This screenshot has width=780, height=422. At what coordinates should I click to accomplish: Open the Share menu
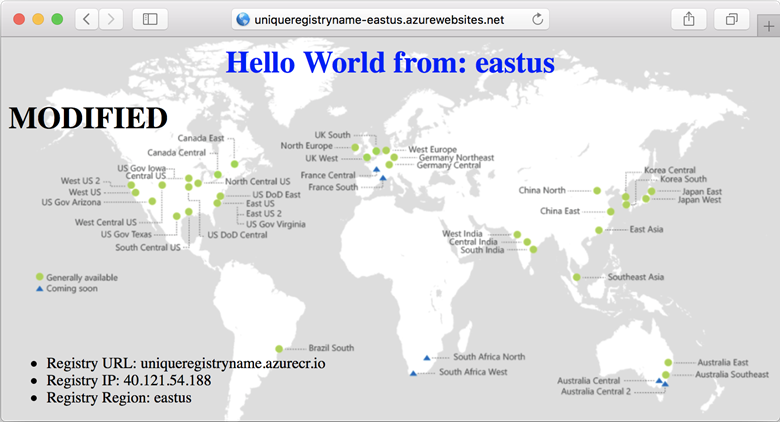689,19
